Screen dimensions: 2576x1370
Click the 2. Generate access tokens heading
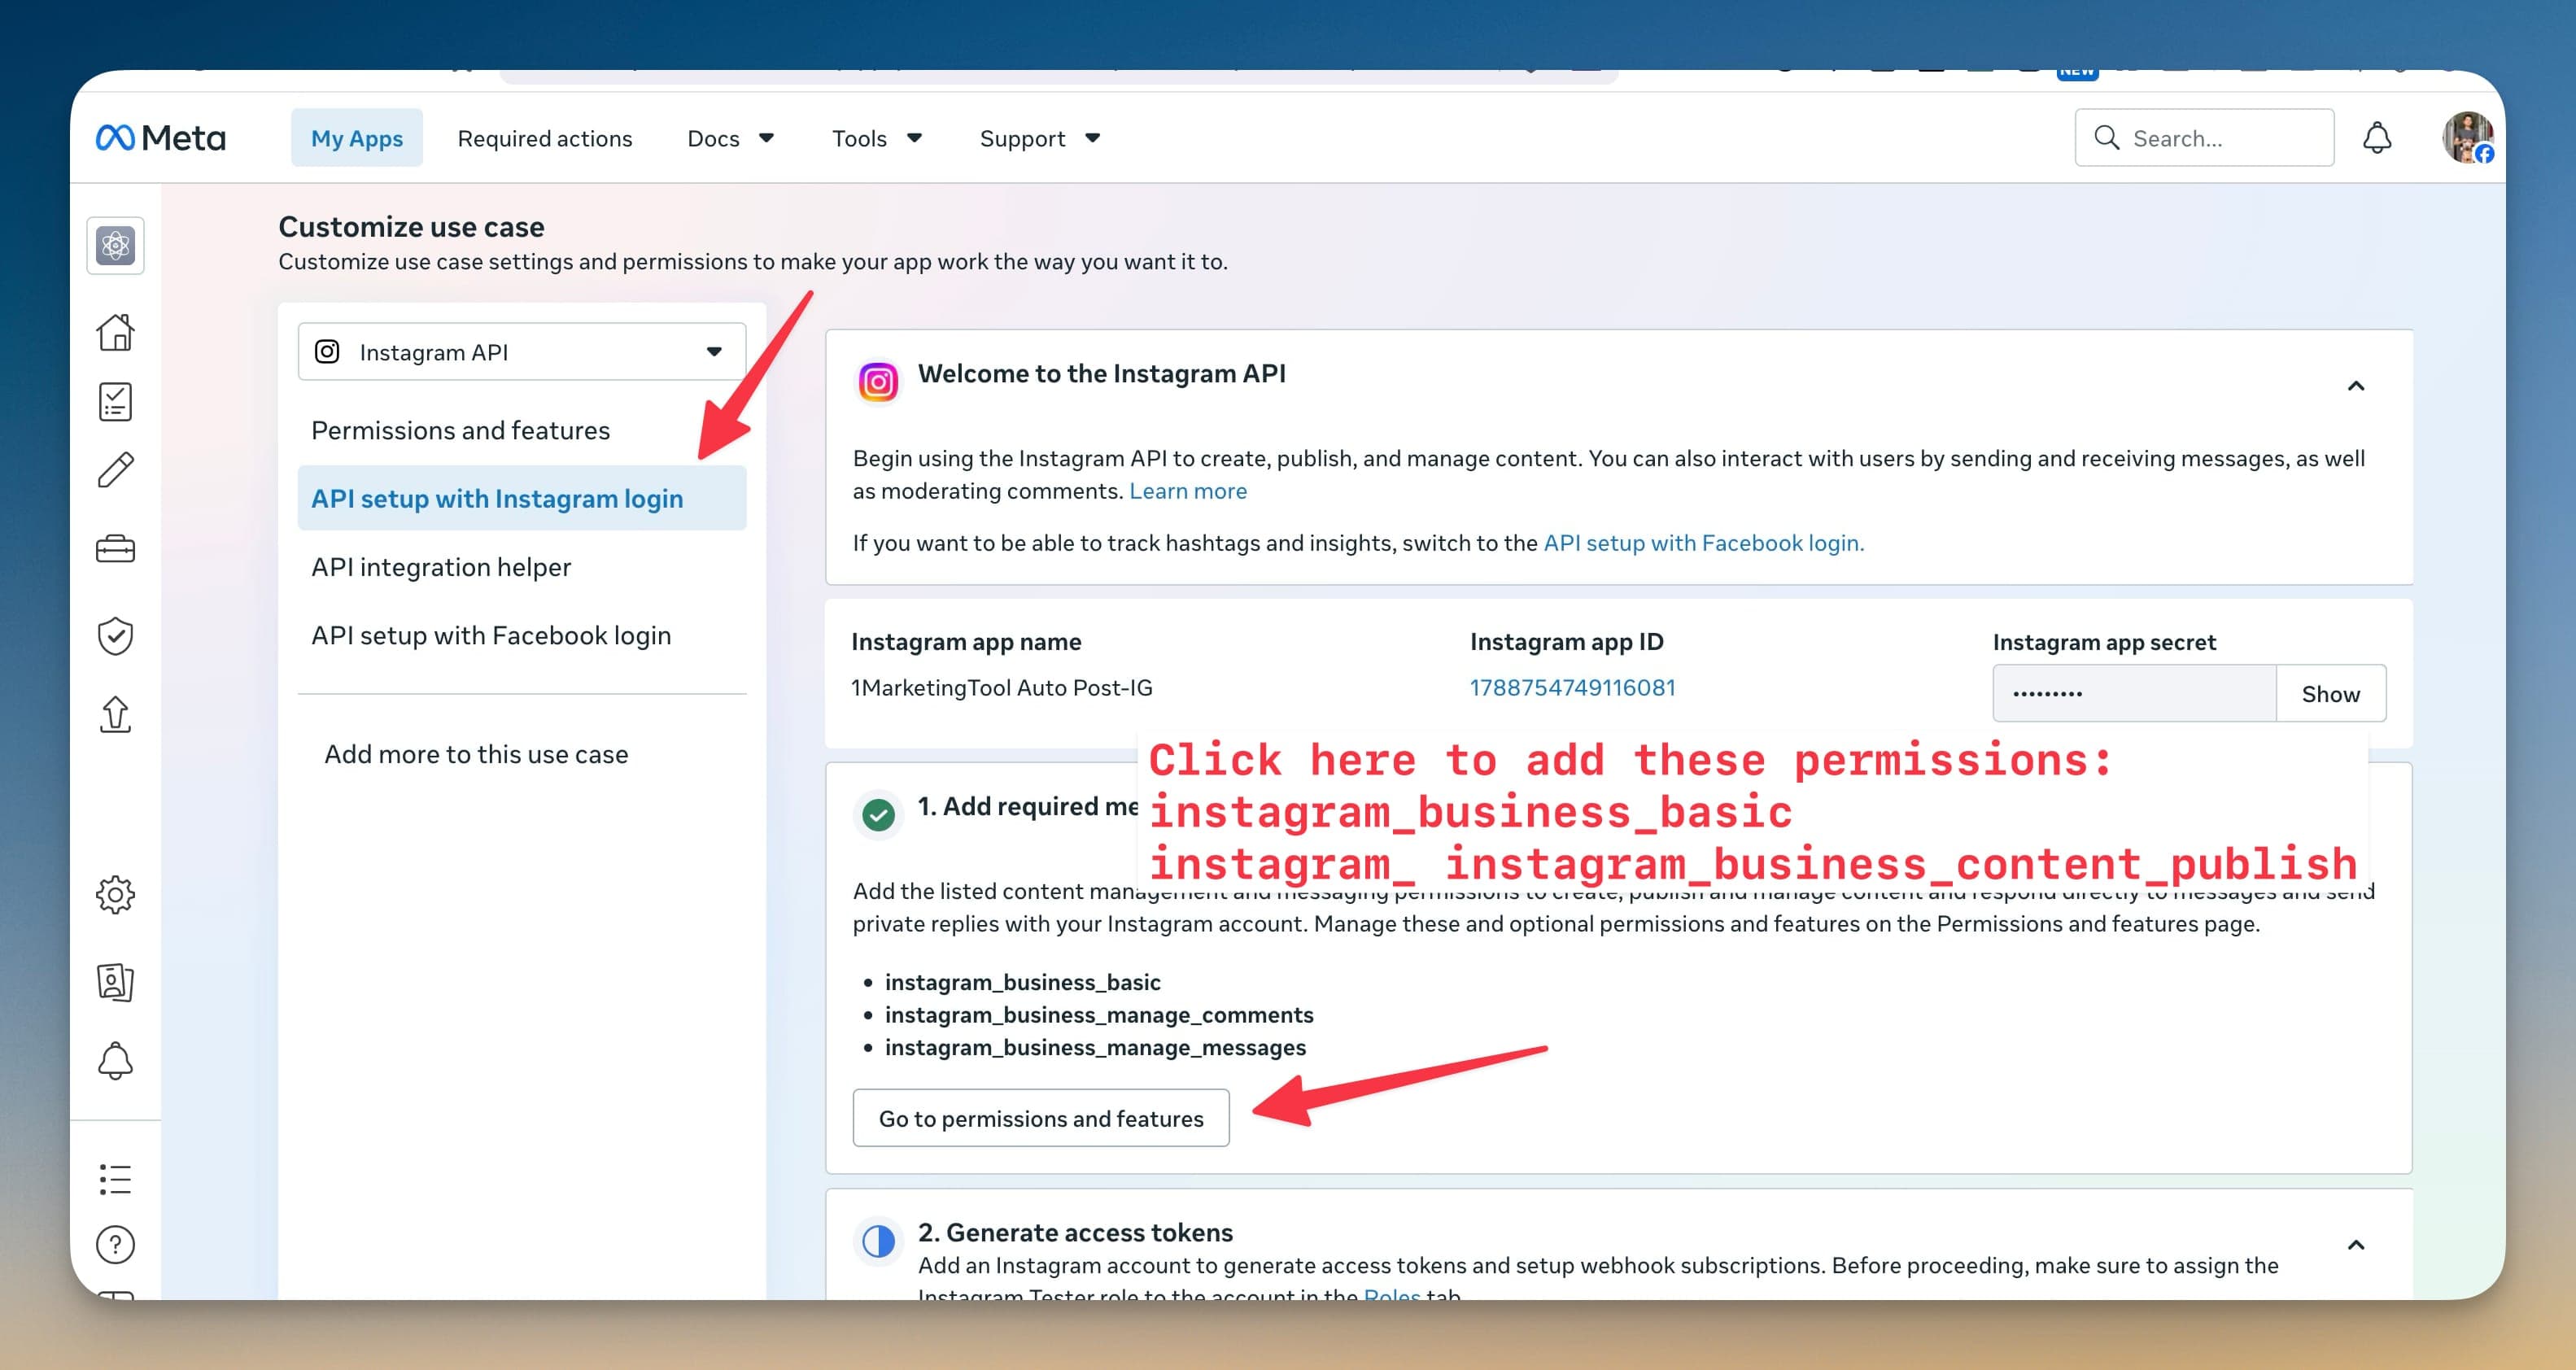click(x=1075, y=1232)
